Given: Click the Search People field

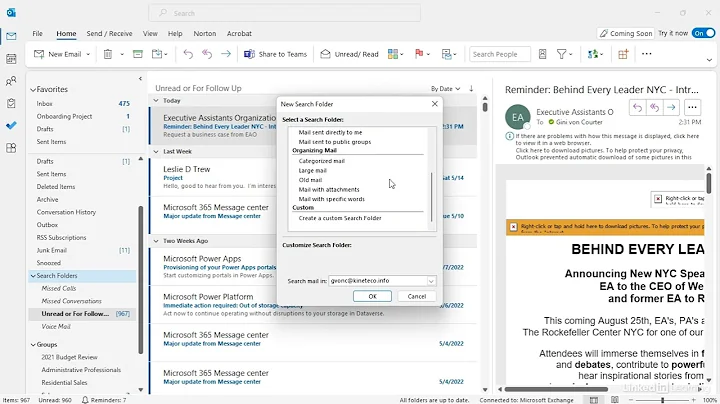Looking at the screenshot, I should (500, 54).
